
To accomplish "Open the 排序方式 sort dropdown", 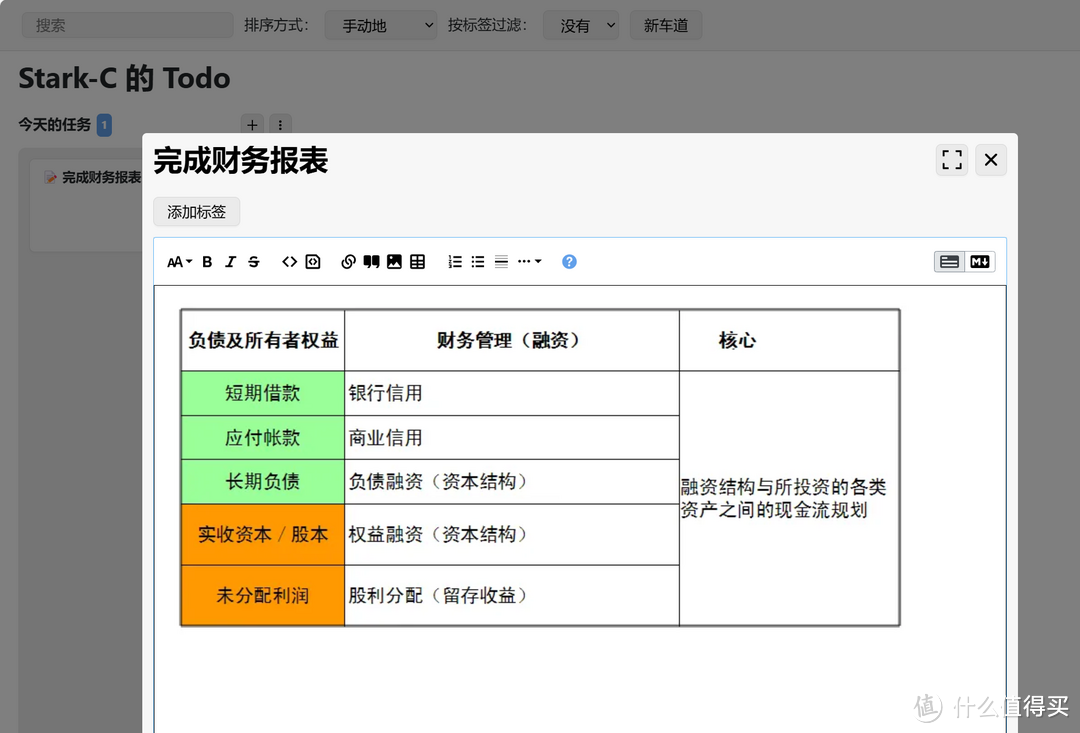I will 381,26.
